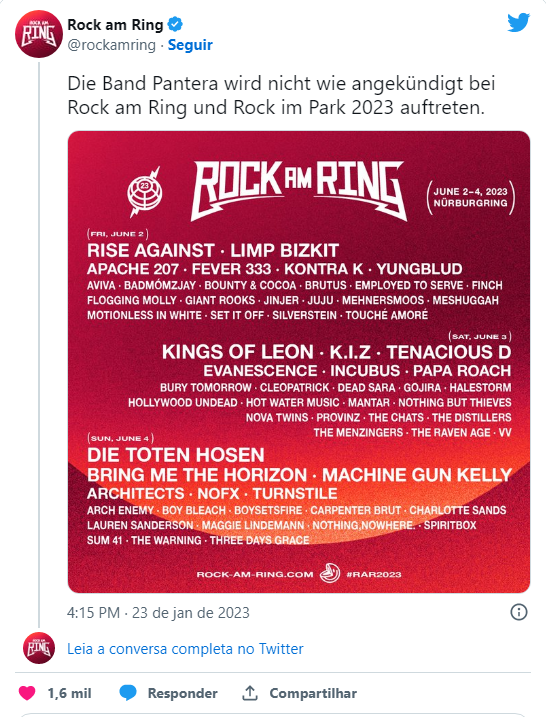
Task: Click the Rock am Ring display name
Action: pyautogui.click(x=115, y=25)
